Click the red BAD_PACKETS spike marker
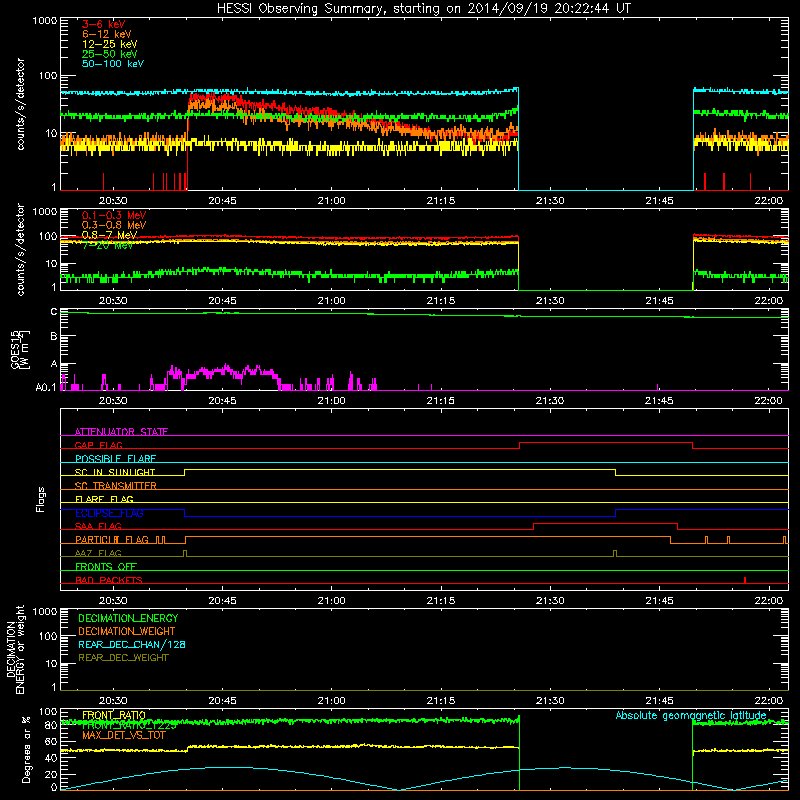This screenshot has width=800, height=800. point(745,580)
